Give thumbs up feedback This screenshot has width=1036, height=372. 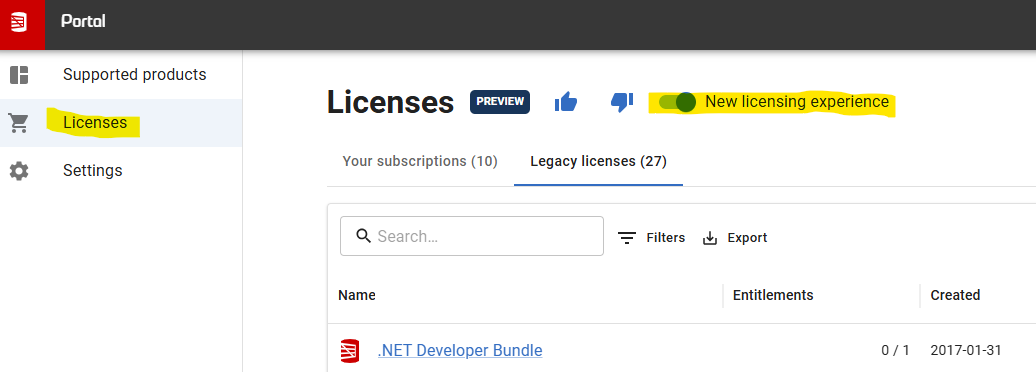(x=566, y=102)
